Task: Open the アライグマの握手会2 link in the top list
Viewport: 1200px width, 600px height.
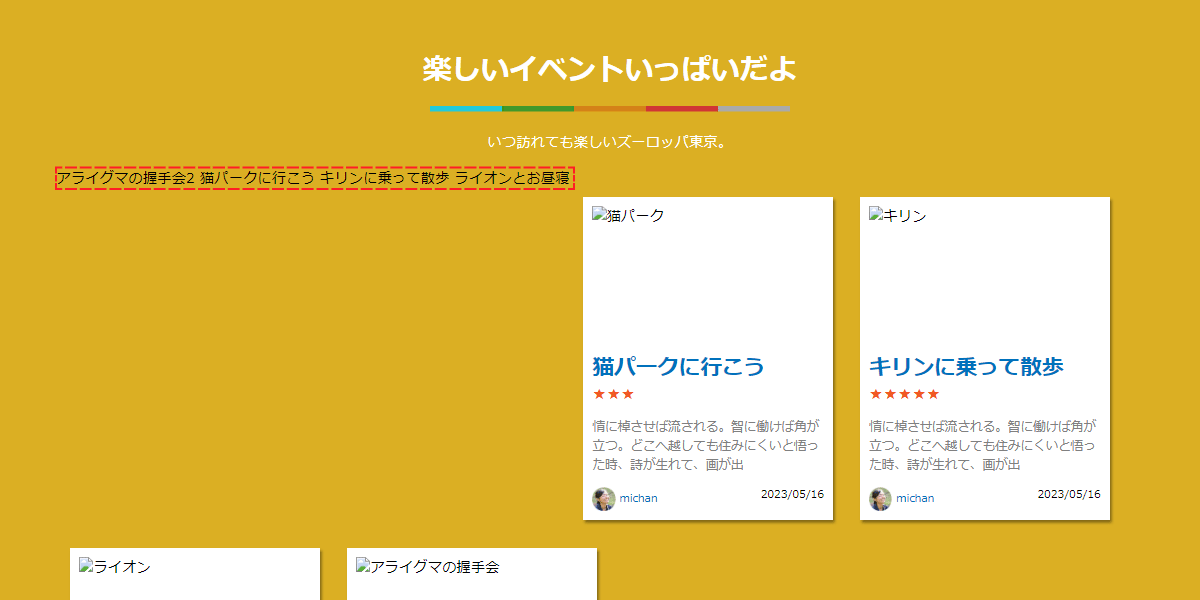Action: 125,178
